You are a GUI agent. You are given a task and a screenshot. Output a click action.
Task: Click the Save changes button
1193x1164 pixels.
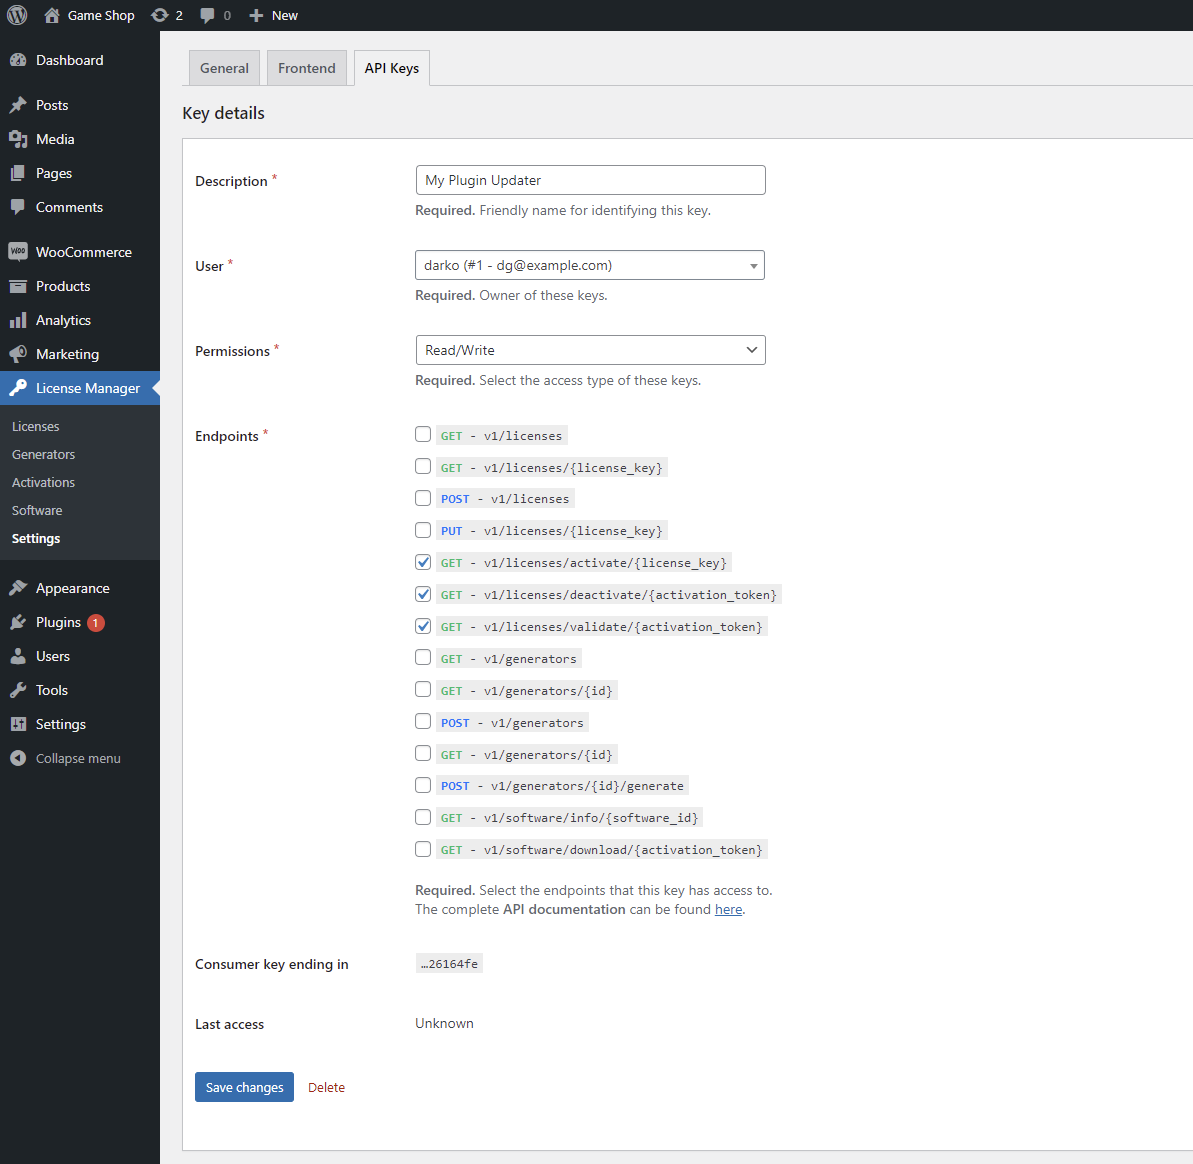coord(244,1087)
